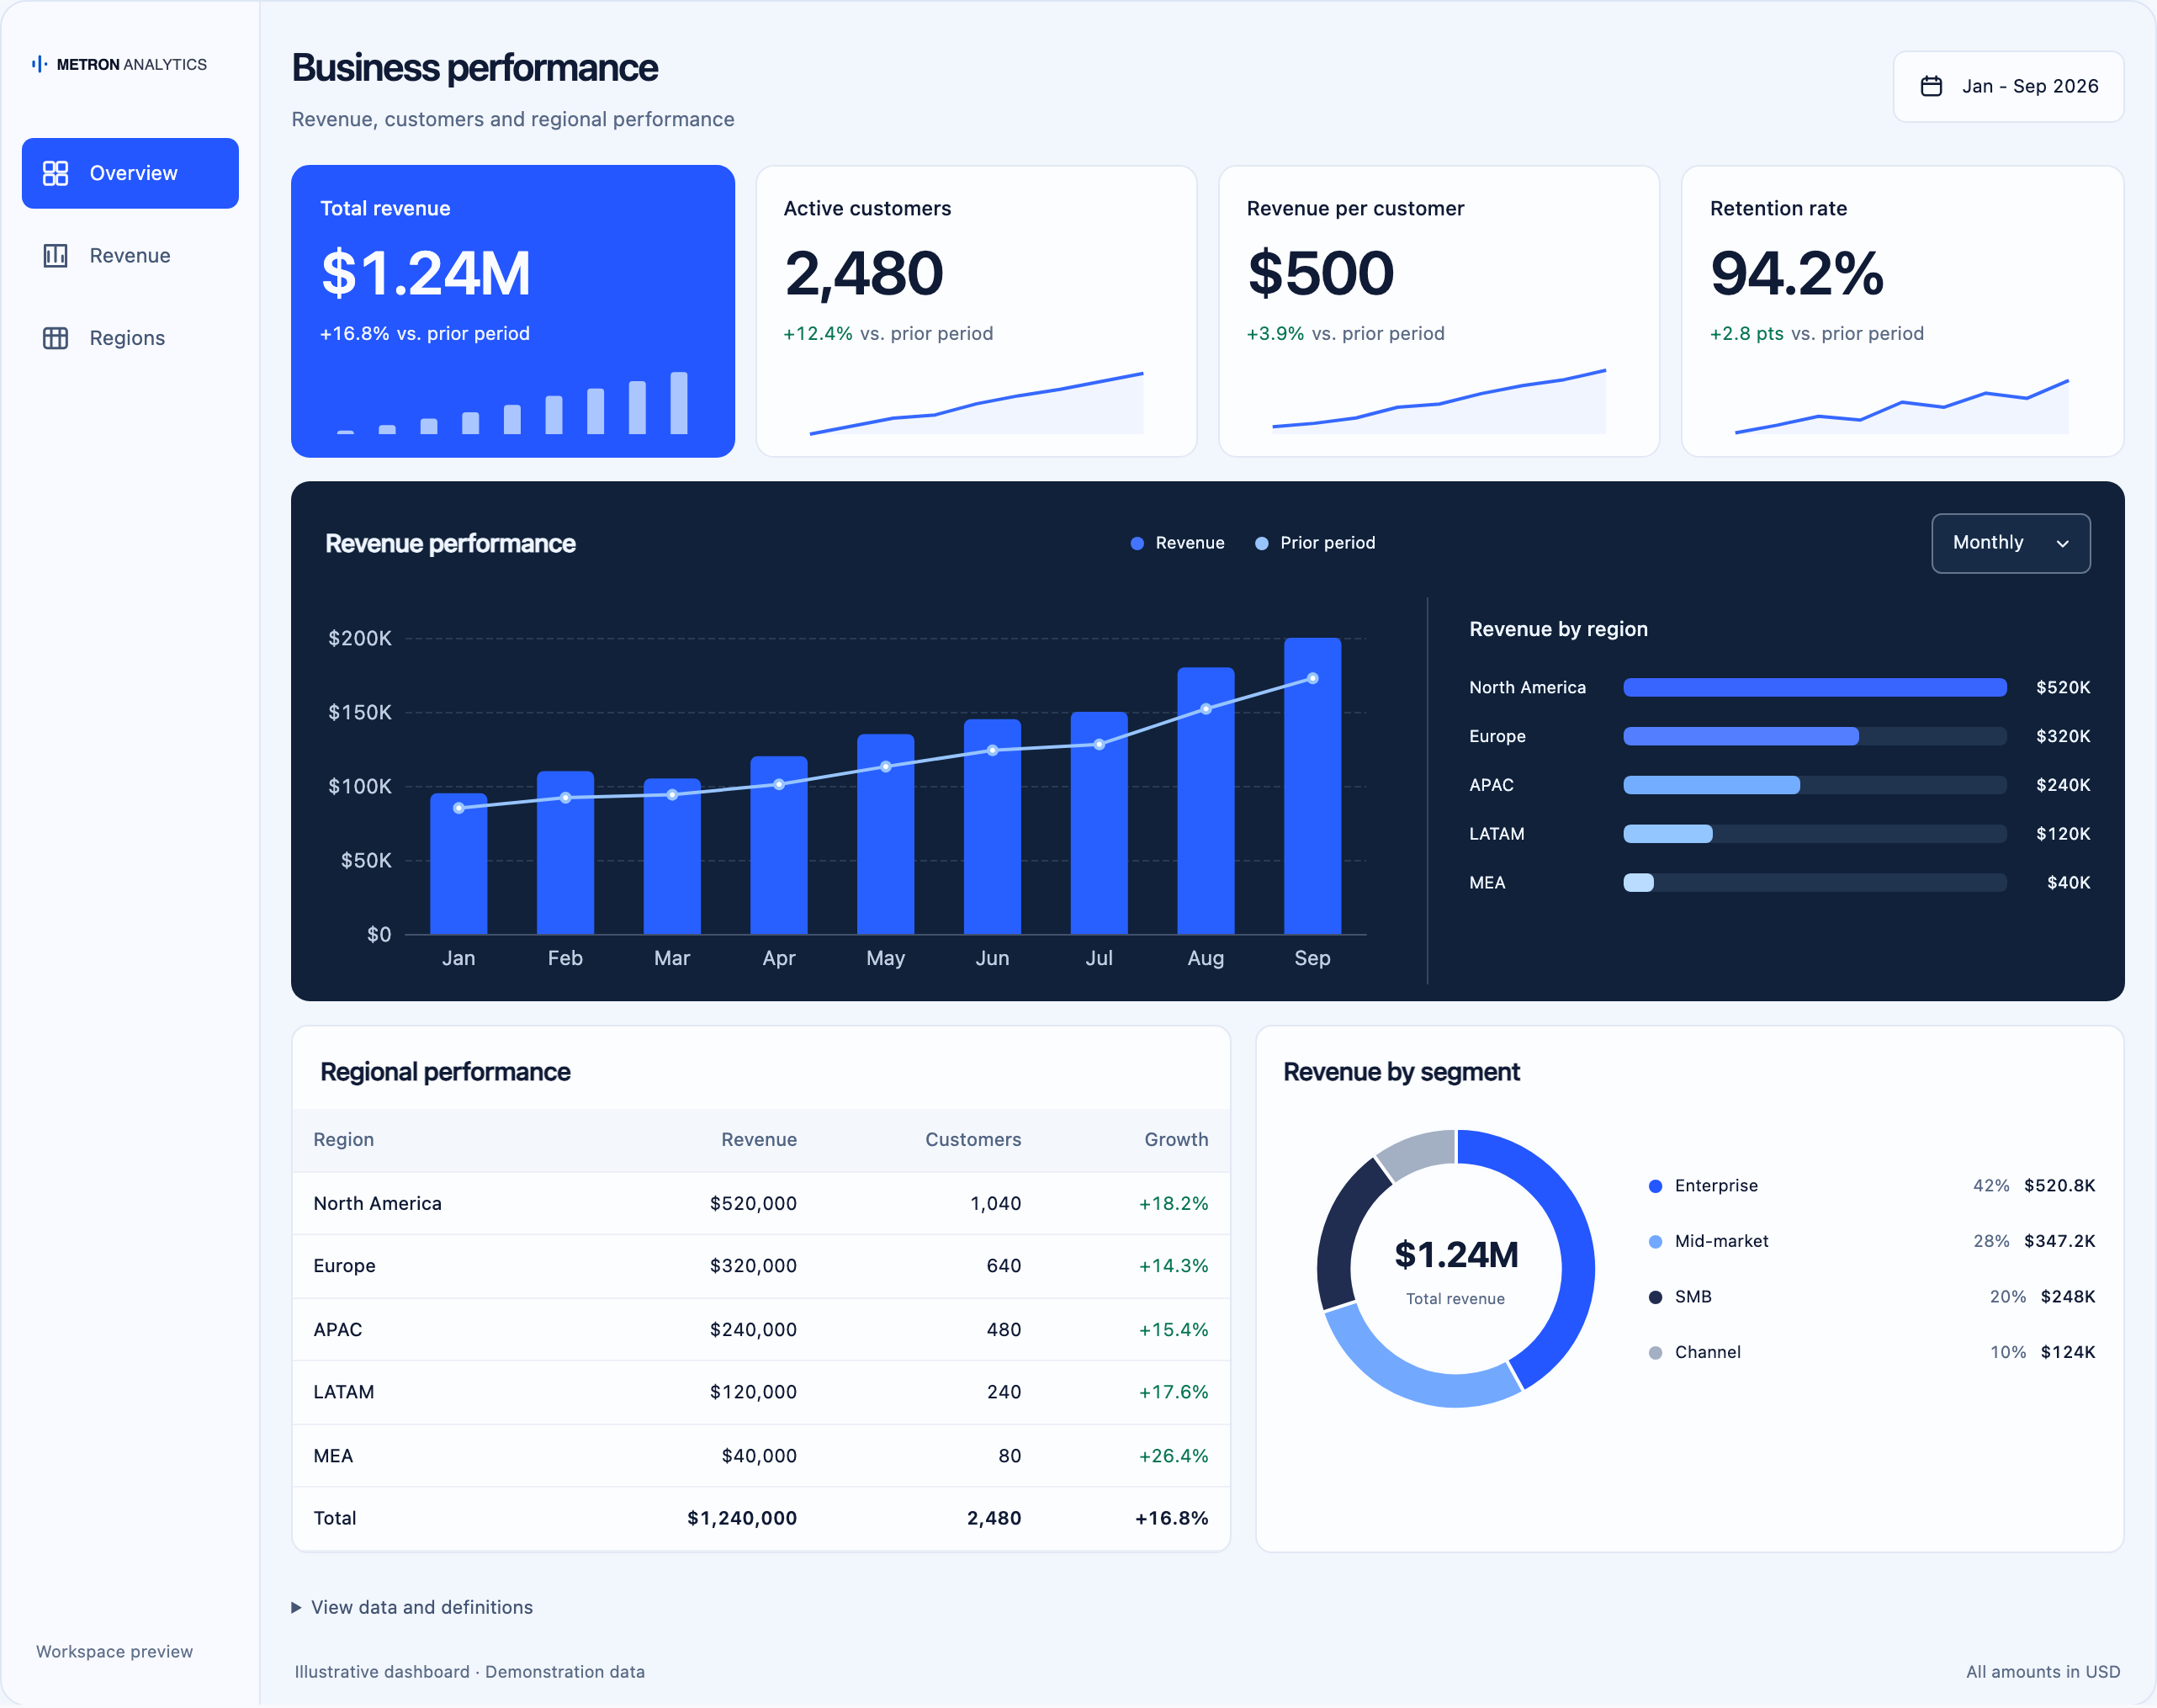The width and height of the screenshot is (2157, 1708).
Task: Sort by the Region column header
Action: pos(343,1139)
